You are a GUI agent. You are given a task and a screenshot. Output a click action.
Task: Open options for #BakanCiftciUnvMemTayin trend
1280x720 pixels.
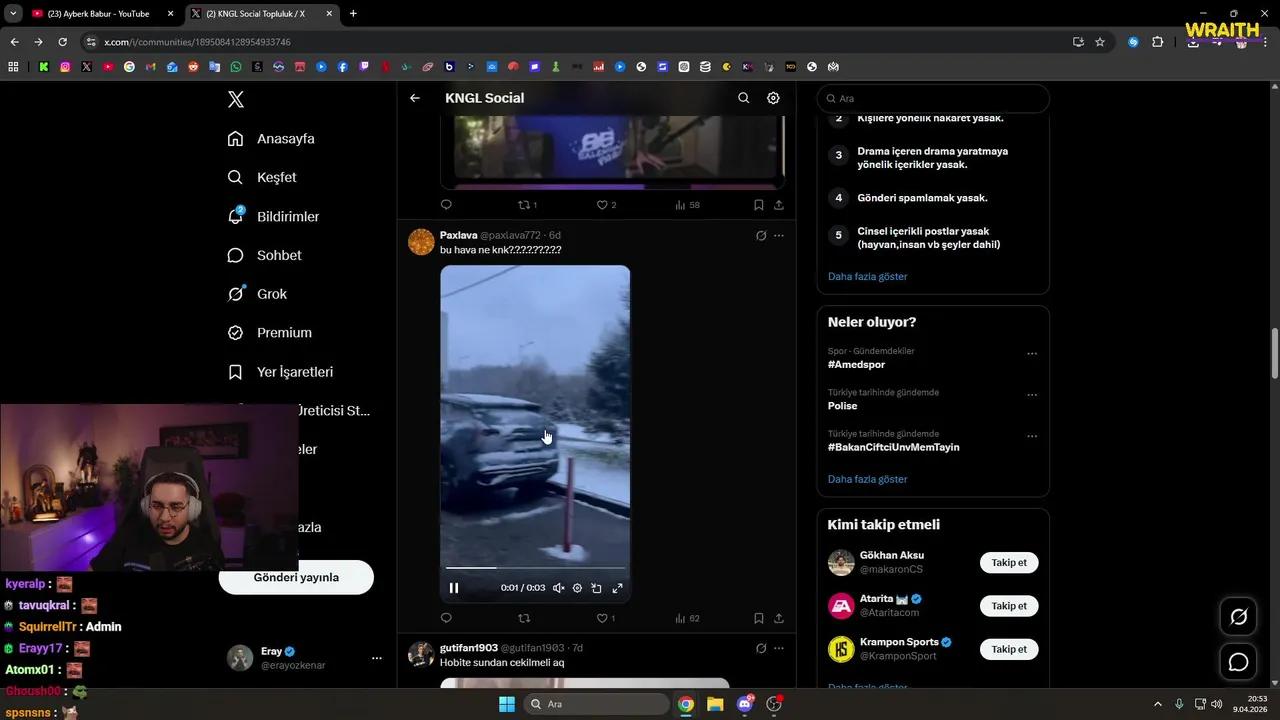coord(1032,436)
